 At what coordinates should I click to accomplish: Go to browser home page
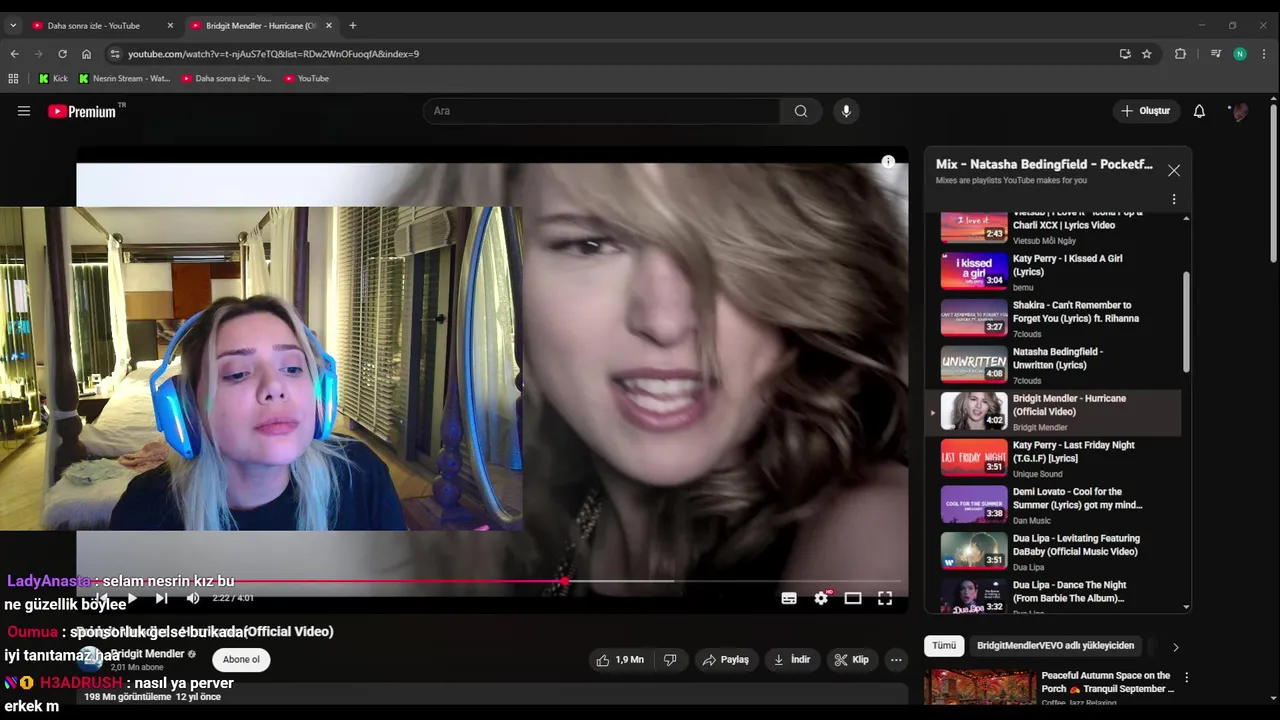[x=86, y=54]
